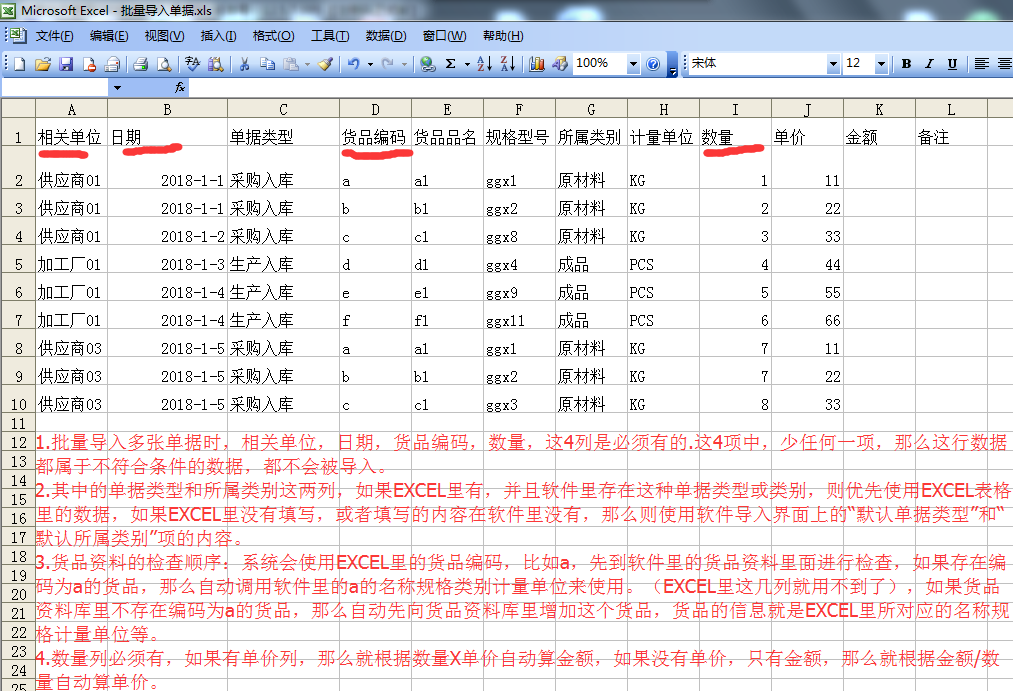Open the 格式(O) menu
This screenshot has height=691, width=1013.
[x=273, y=36]
